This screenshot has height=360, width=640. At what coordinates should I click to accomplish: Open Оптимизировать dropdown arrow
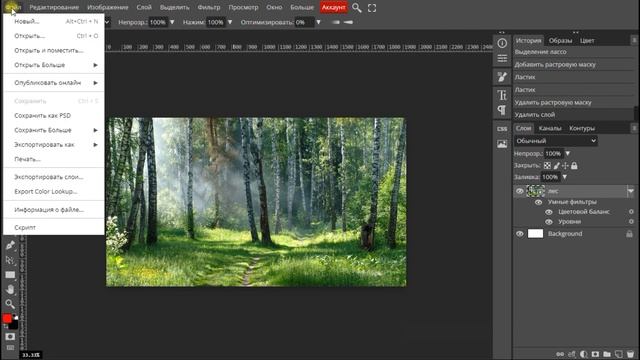coord(318,22)
